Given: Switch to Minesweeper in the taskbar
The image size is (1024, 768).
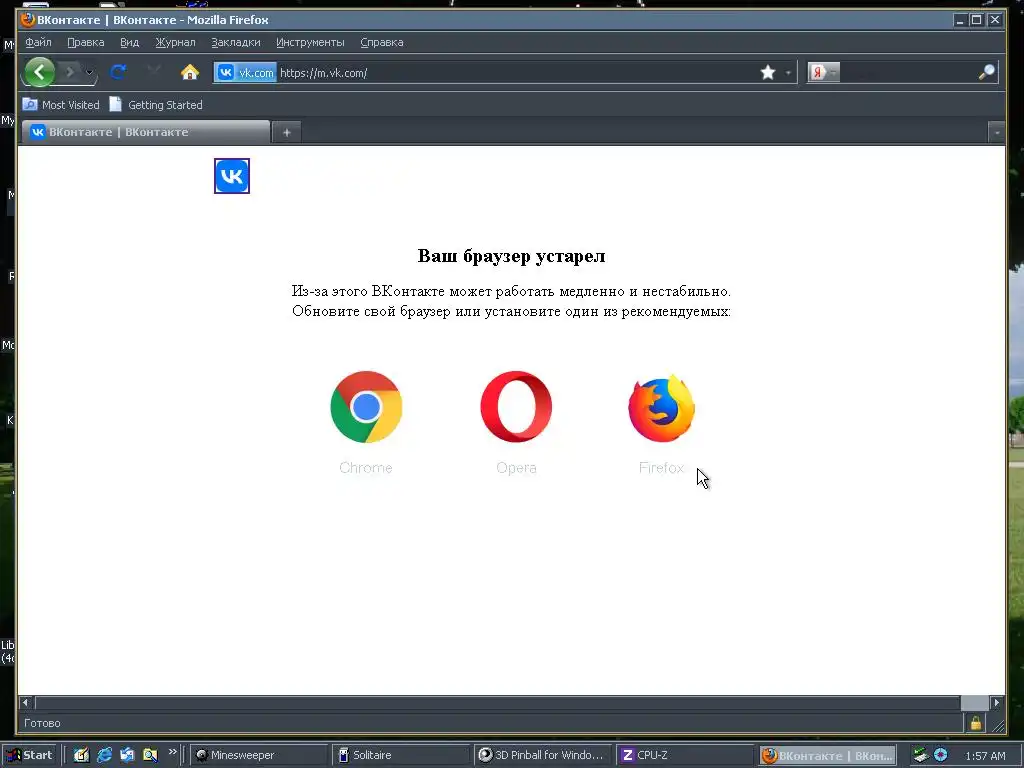Looking at the screenshot, I should 259,755.
